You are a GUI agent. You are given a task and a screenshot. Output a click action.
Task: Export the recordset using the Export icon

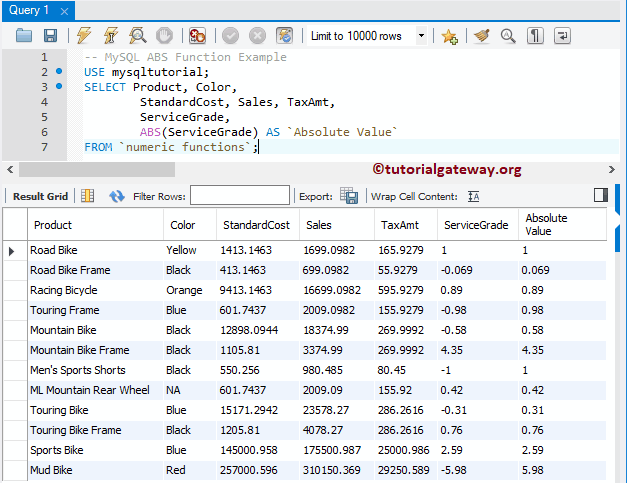pyautogui.click(x=349, y=196)
